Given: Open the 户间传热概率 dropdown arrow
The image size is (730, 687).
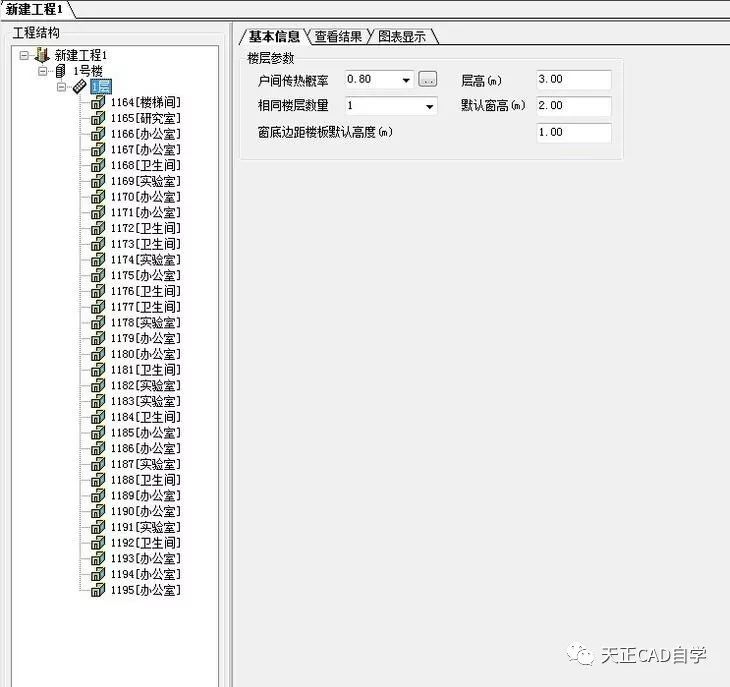Looking at the screenshot, I should 406,80.
